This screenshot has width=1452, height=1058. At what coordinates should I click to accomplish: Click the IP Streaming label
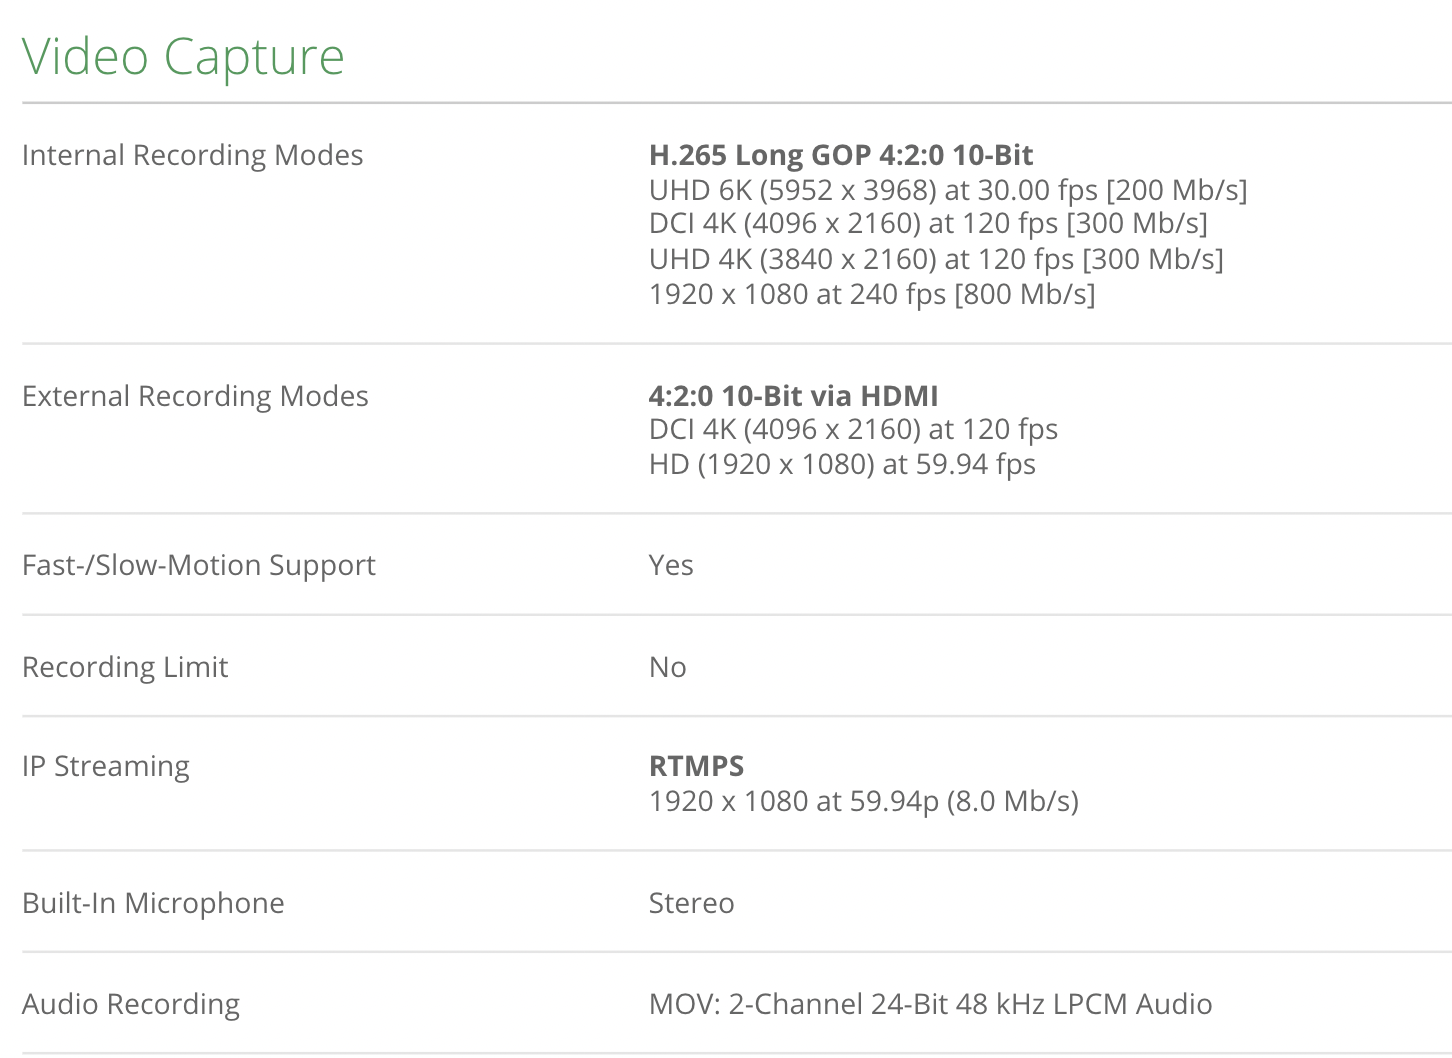tap(105, 766)
